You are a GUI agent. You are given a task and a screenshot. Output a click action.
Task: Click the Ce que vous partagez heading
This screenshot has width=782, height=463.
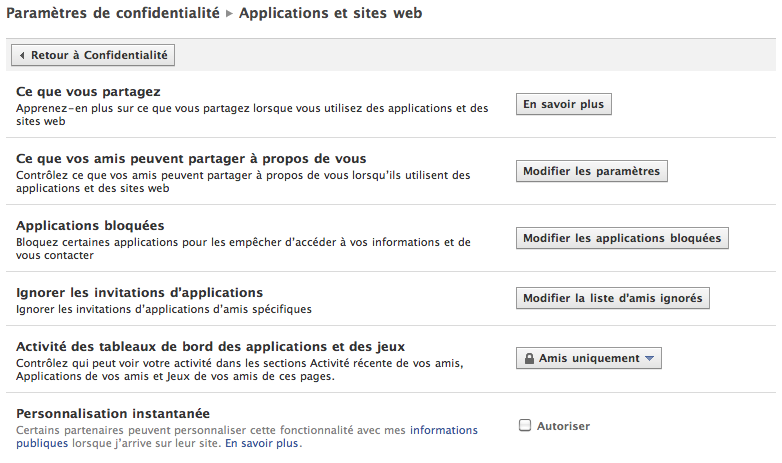click(88, 91)
